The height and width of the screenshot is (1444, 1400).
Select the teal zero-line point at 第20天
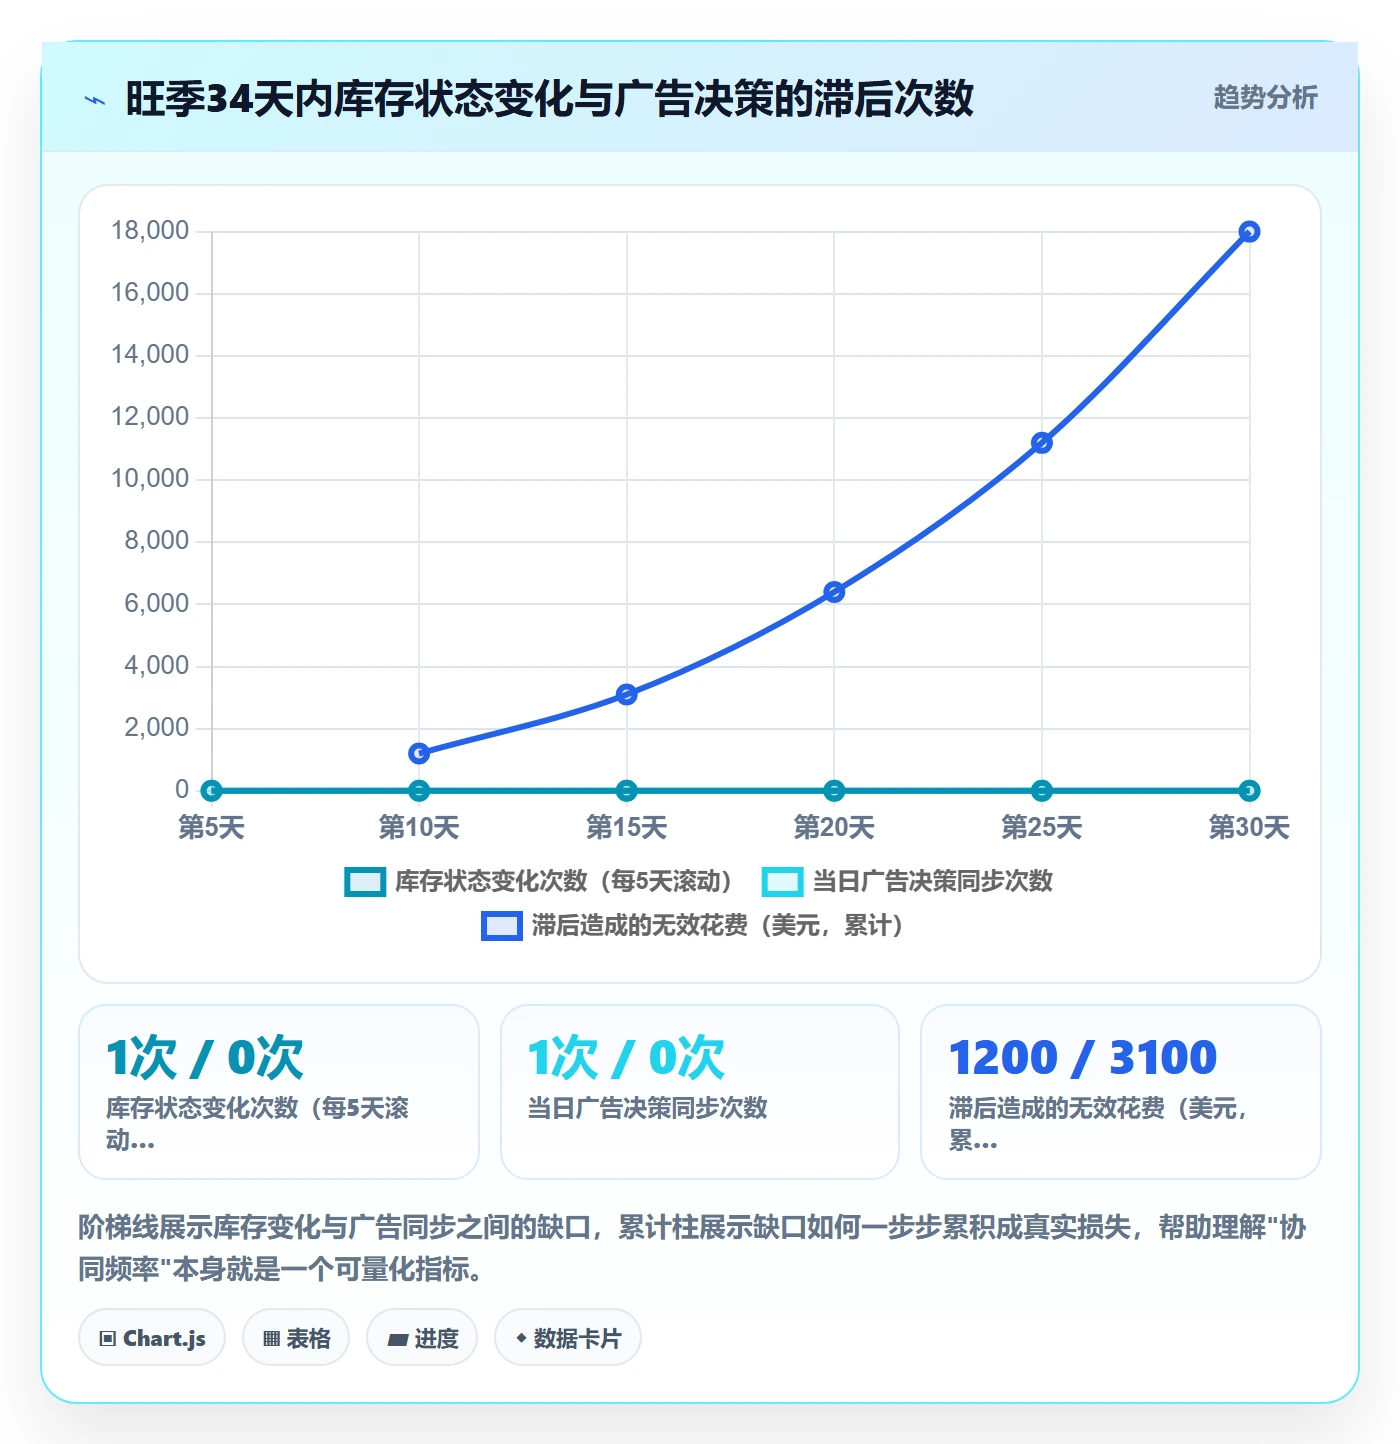pos(834,791)
